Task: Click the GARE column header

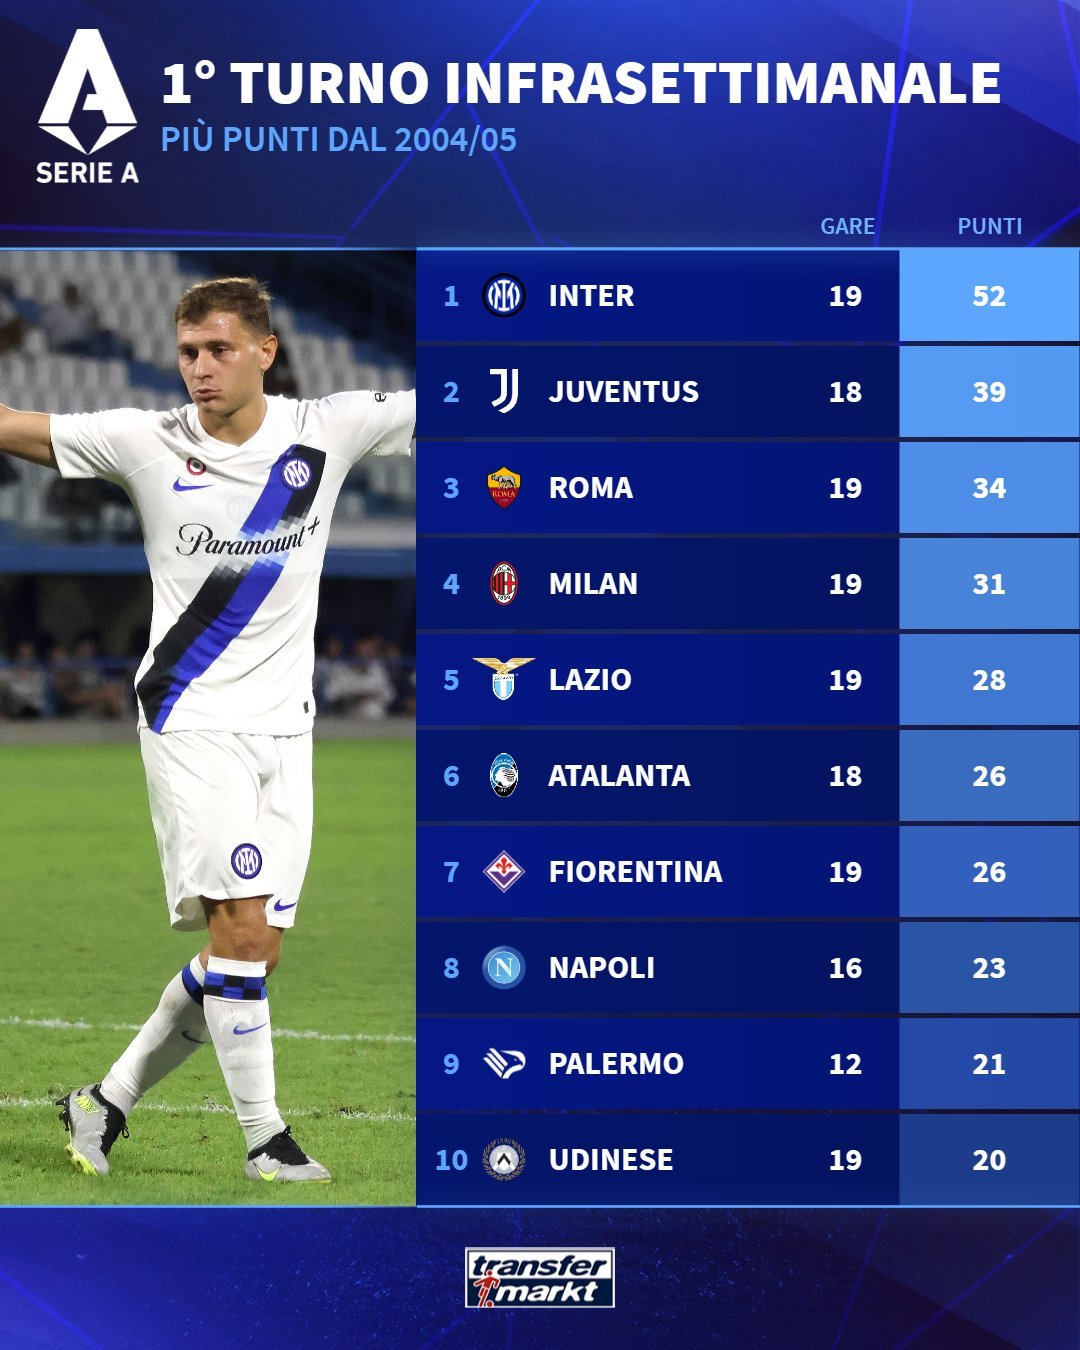Action: [x=847, y=227]
